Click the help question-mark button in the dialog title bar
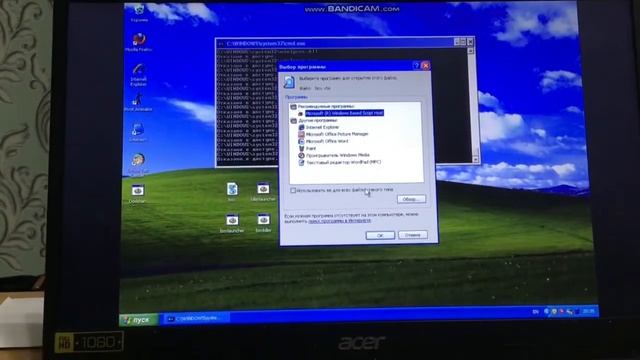The width and height of the screenshot is (640, 360). click(416, 66)
